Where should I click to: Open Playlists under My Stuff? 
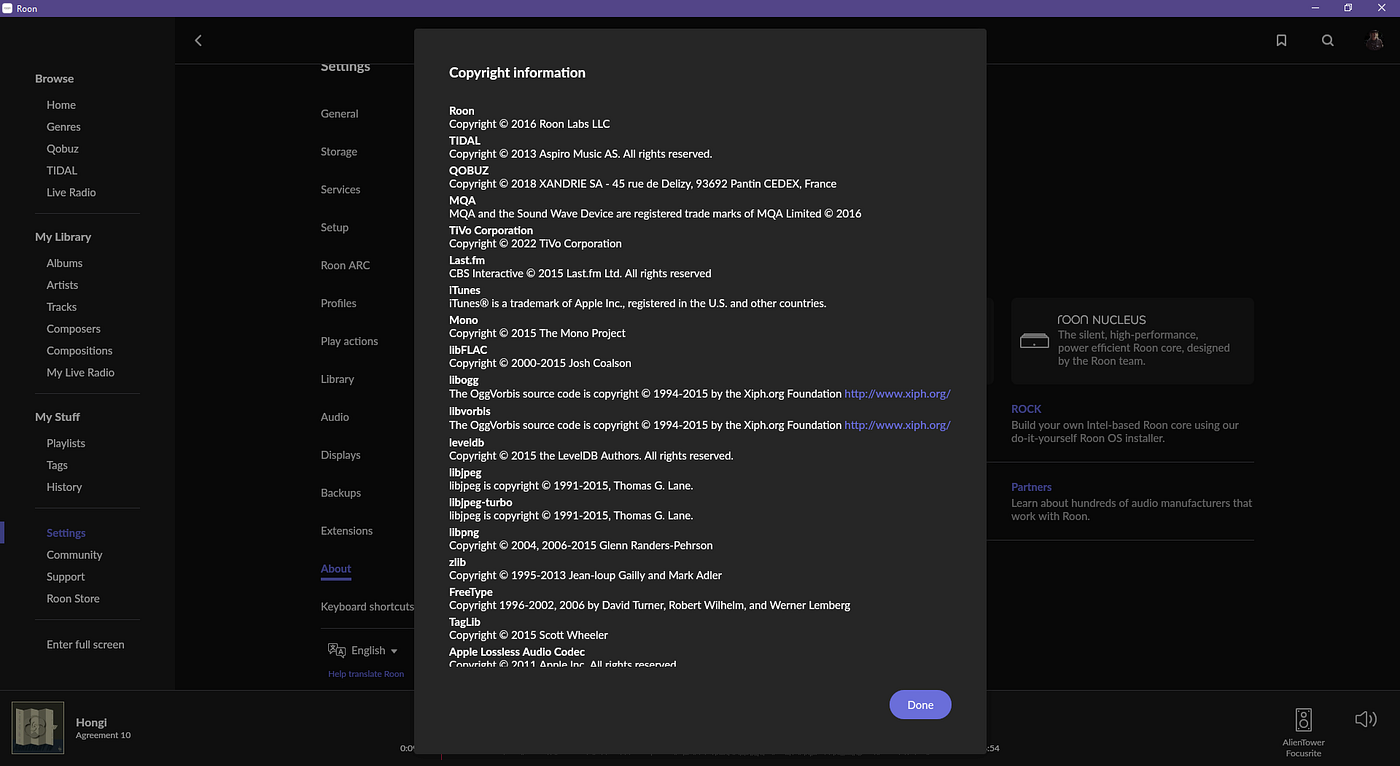click(x=66, y=443)
